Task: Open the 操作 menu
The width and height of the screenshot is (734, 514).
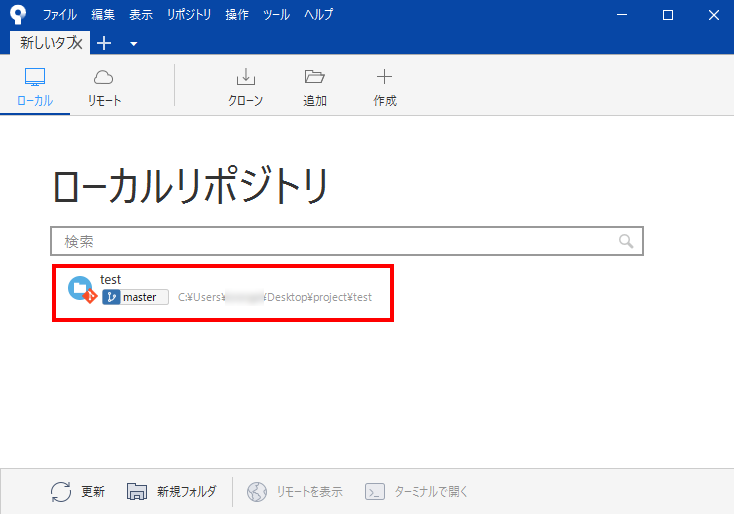Action: coord(237,15)
